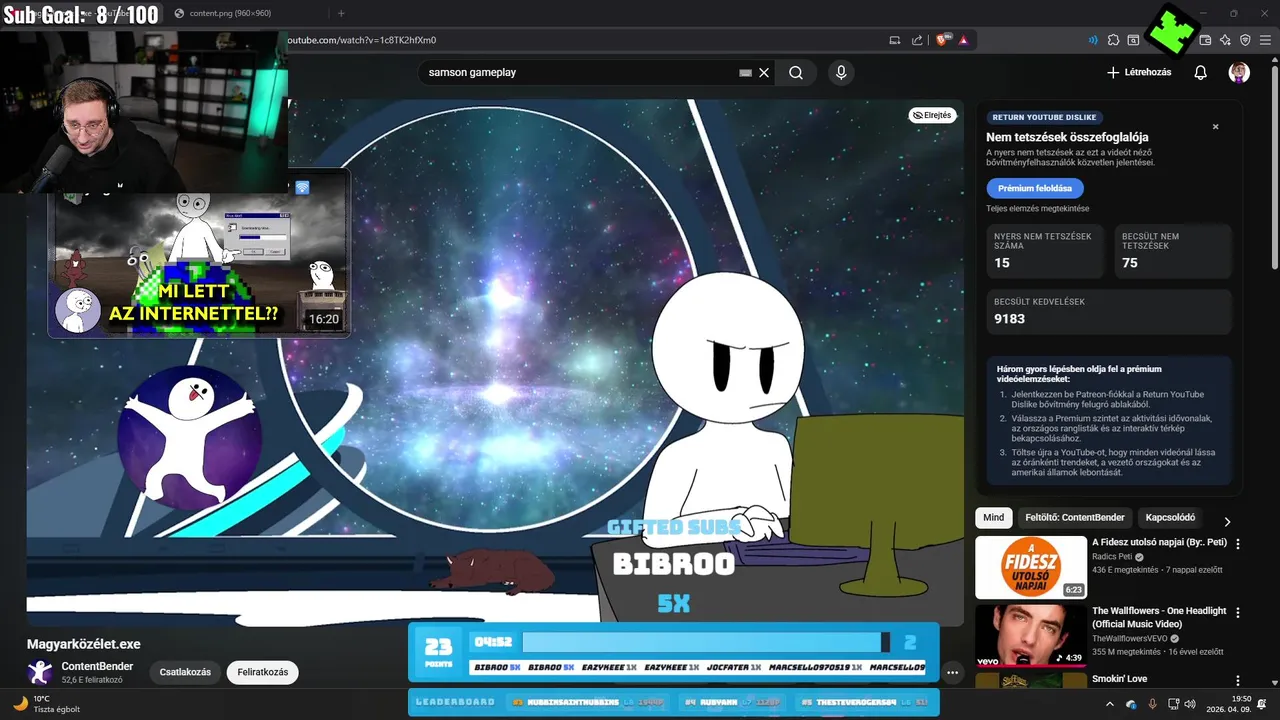Open the three-dot more actions under the video

click(x=952, y=673)
